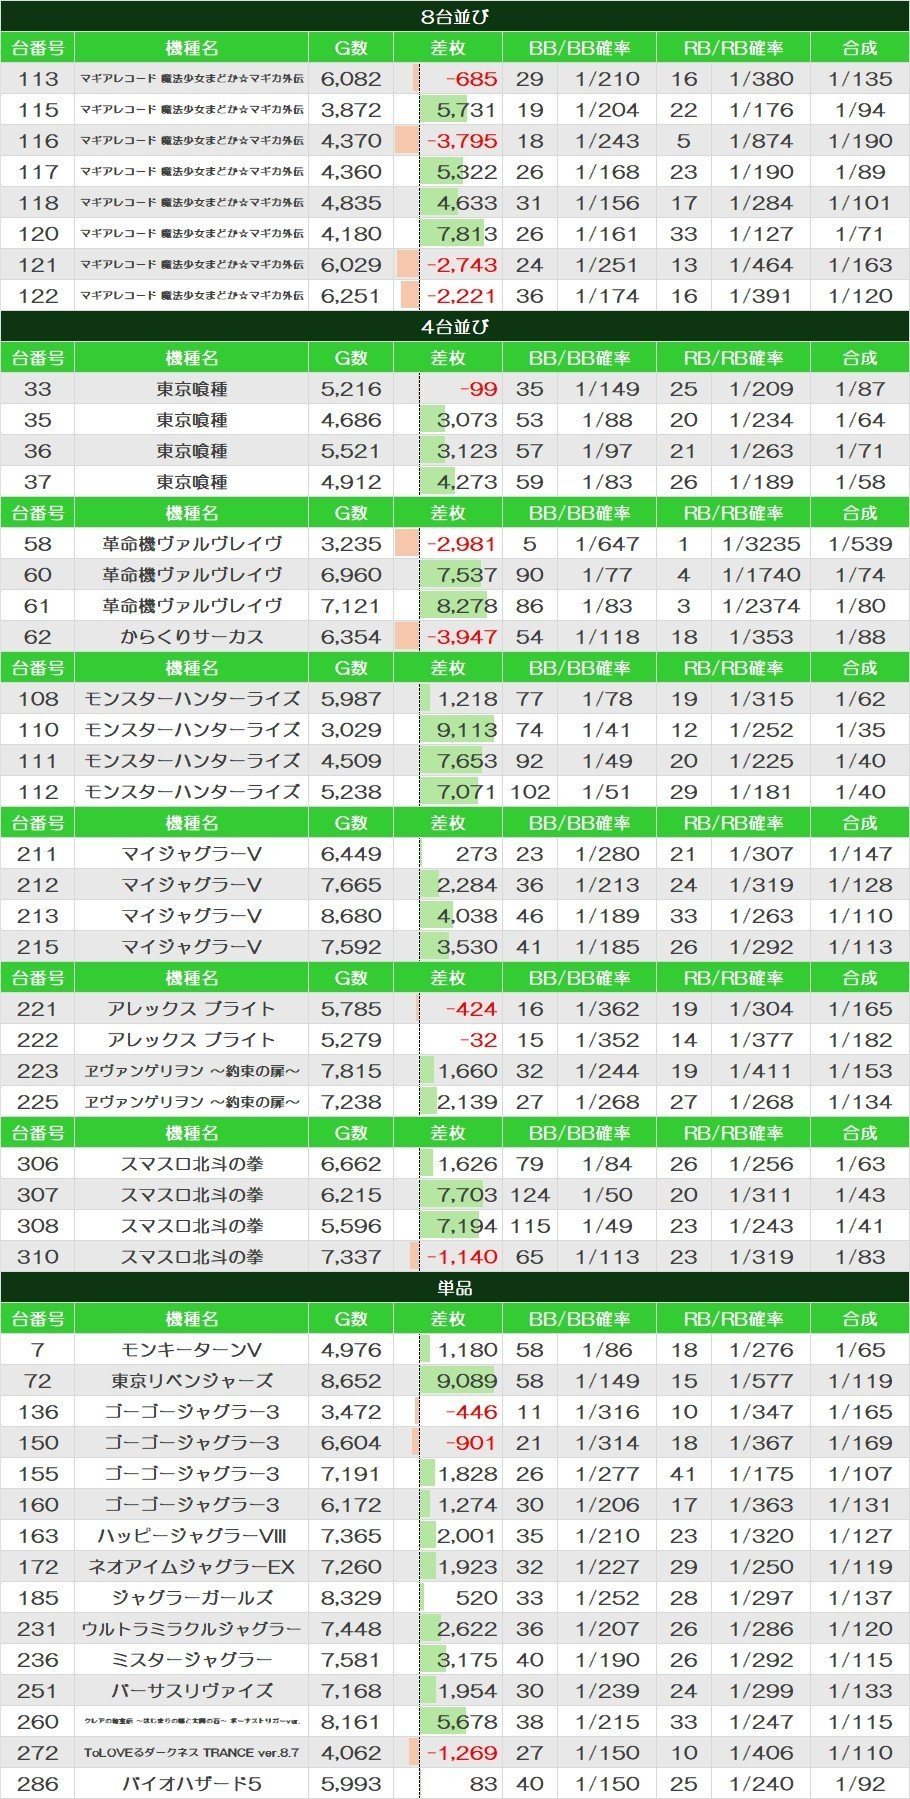
Task: Click -1,269 difference value in row 272
Action: click(x=462, y=1753)
